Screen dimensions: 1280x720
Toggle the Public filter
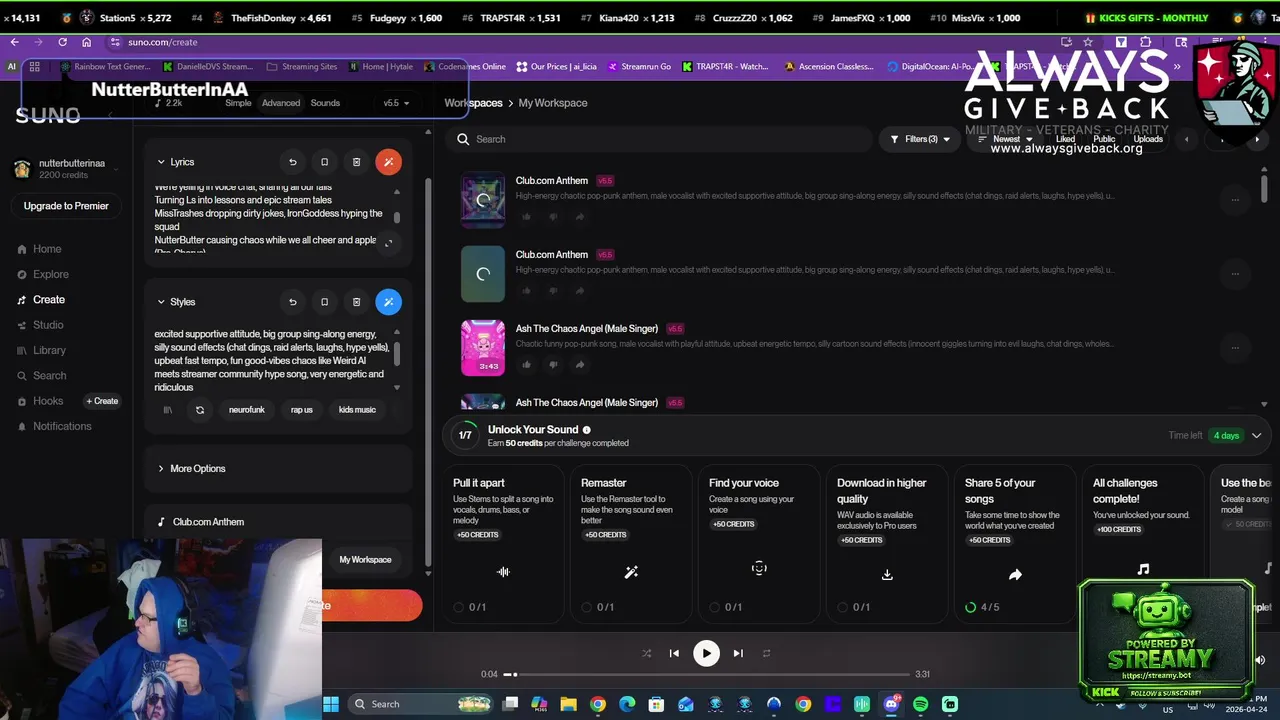[x=1104, y=139]
